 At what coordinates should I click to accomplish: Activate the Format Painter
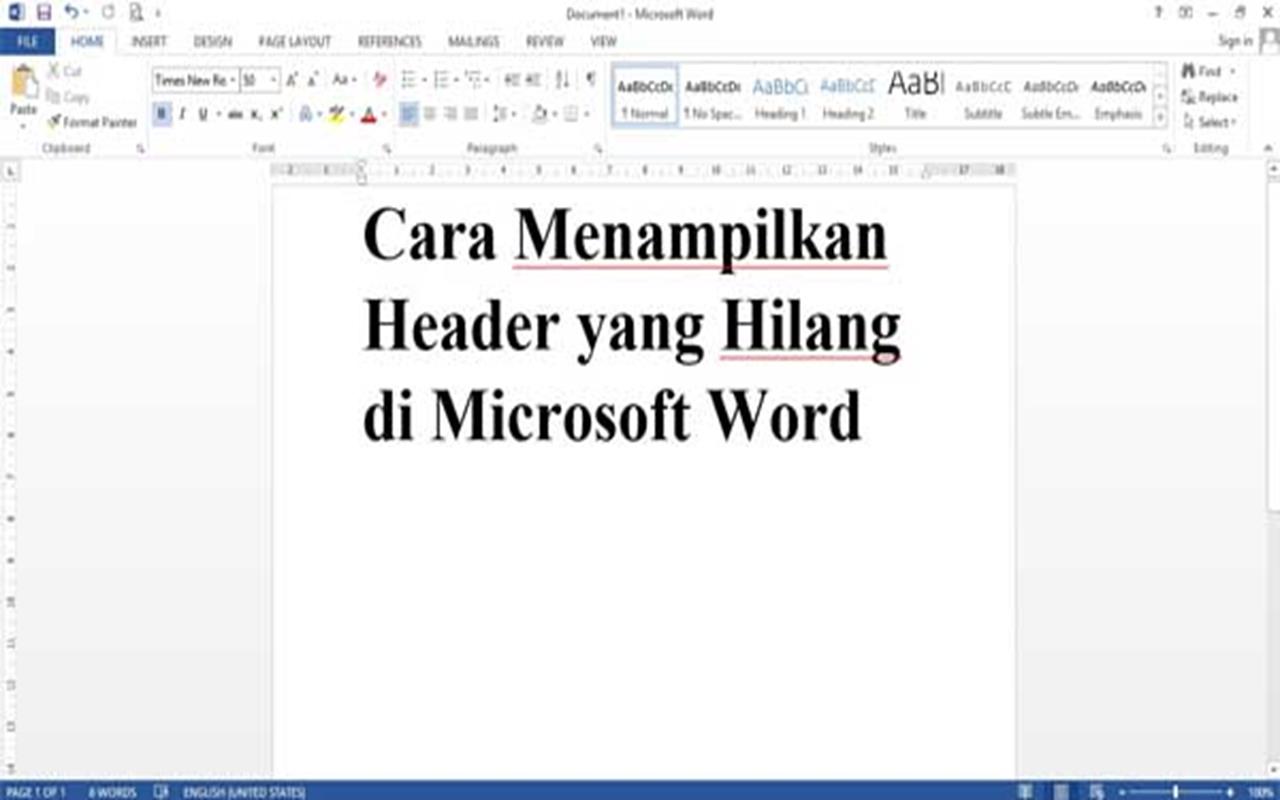coord(92,122)
